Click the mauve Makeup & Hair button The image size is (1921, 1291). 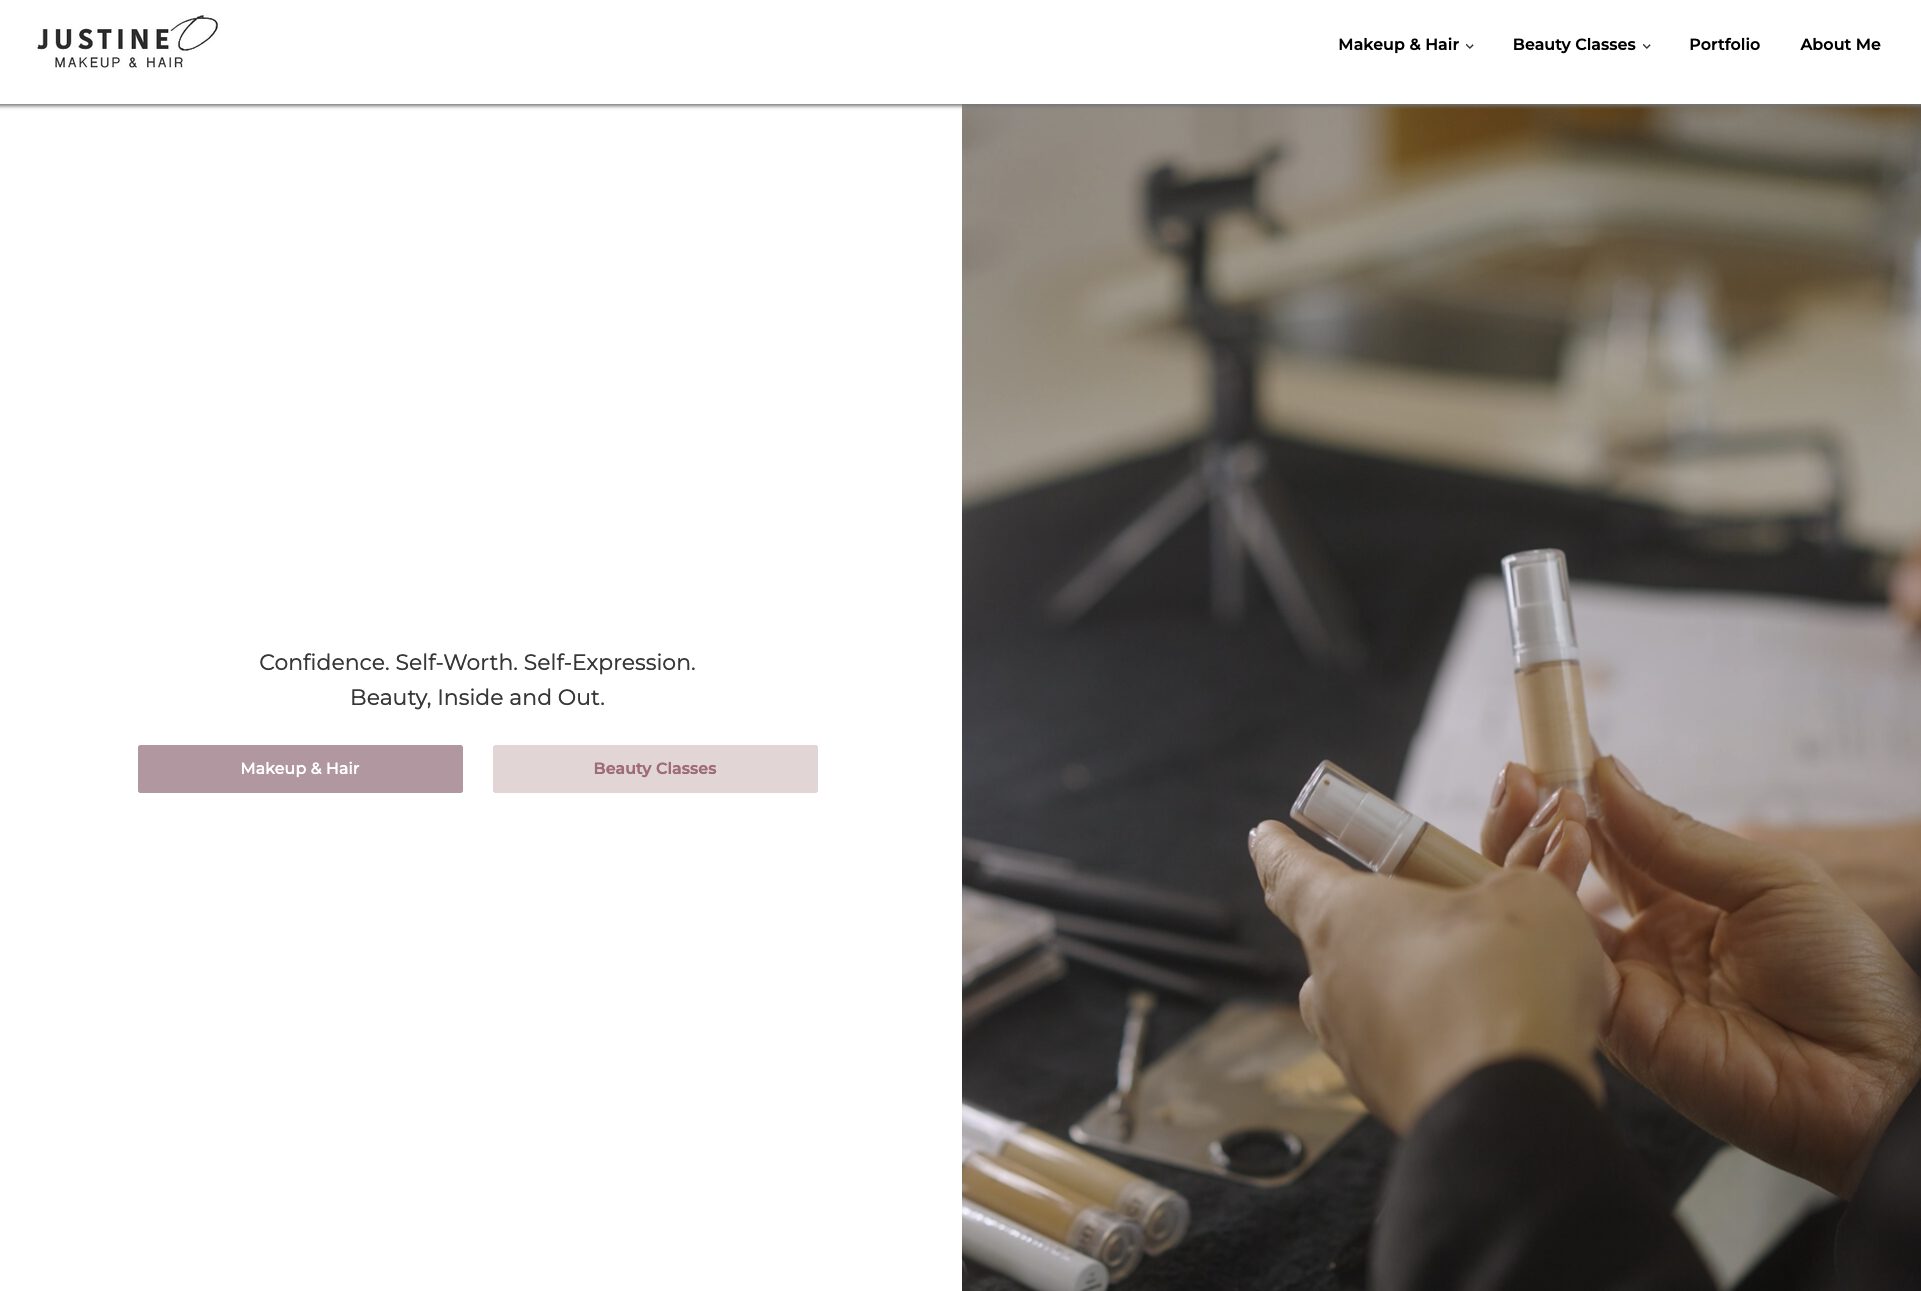(300, 769)
